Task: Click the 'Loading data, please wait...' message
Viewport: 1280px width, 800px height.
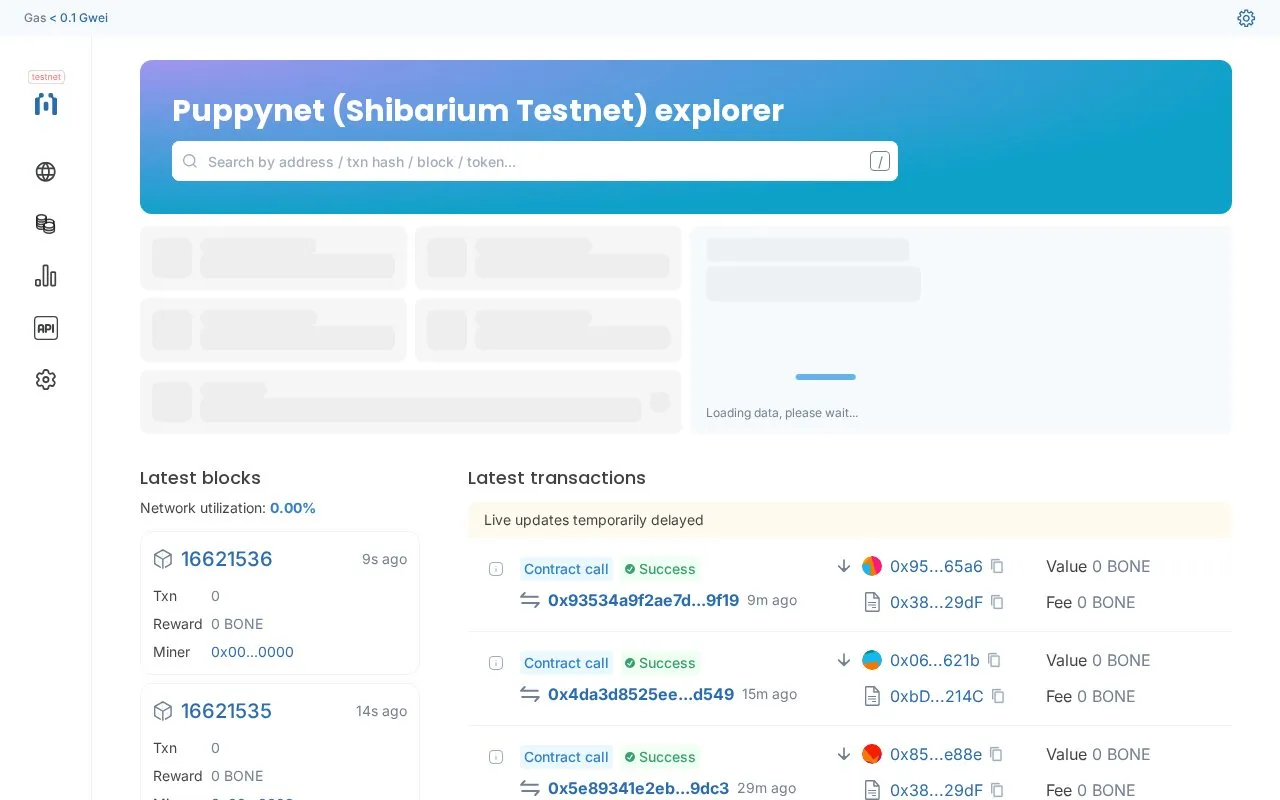Action: [782, 413]
